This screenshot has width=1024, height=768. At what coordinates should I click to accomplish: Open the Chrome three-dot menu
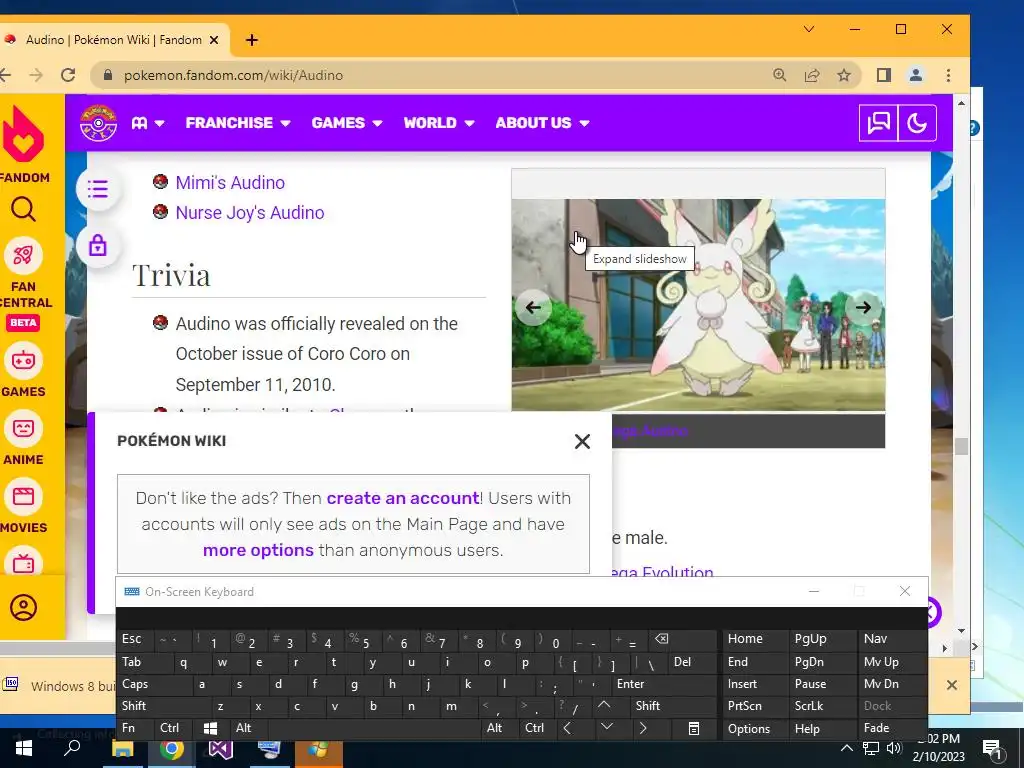click(948, 75)
